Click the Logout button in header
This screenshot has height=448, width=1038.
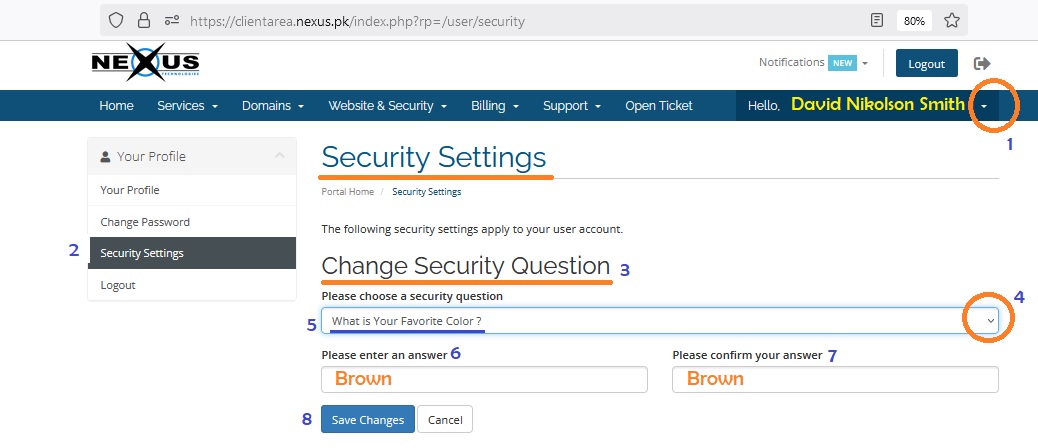pos(926,64)
